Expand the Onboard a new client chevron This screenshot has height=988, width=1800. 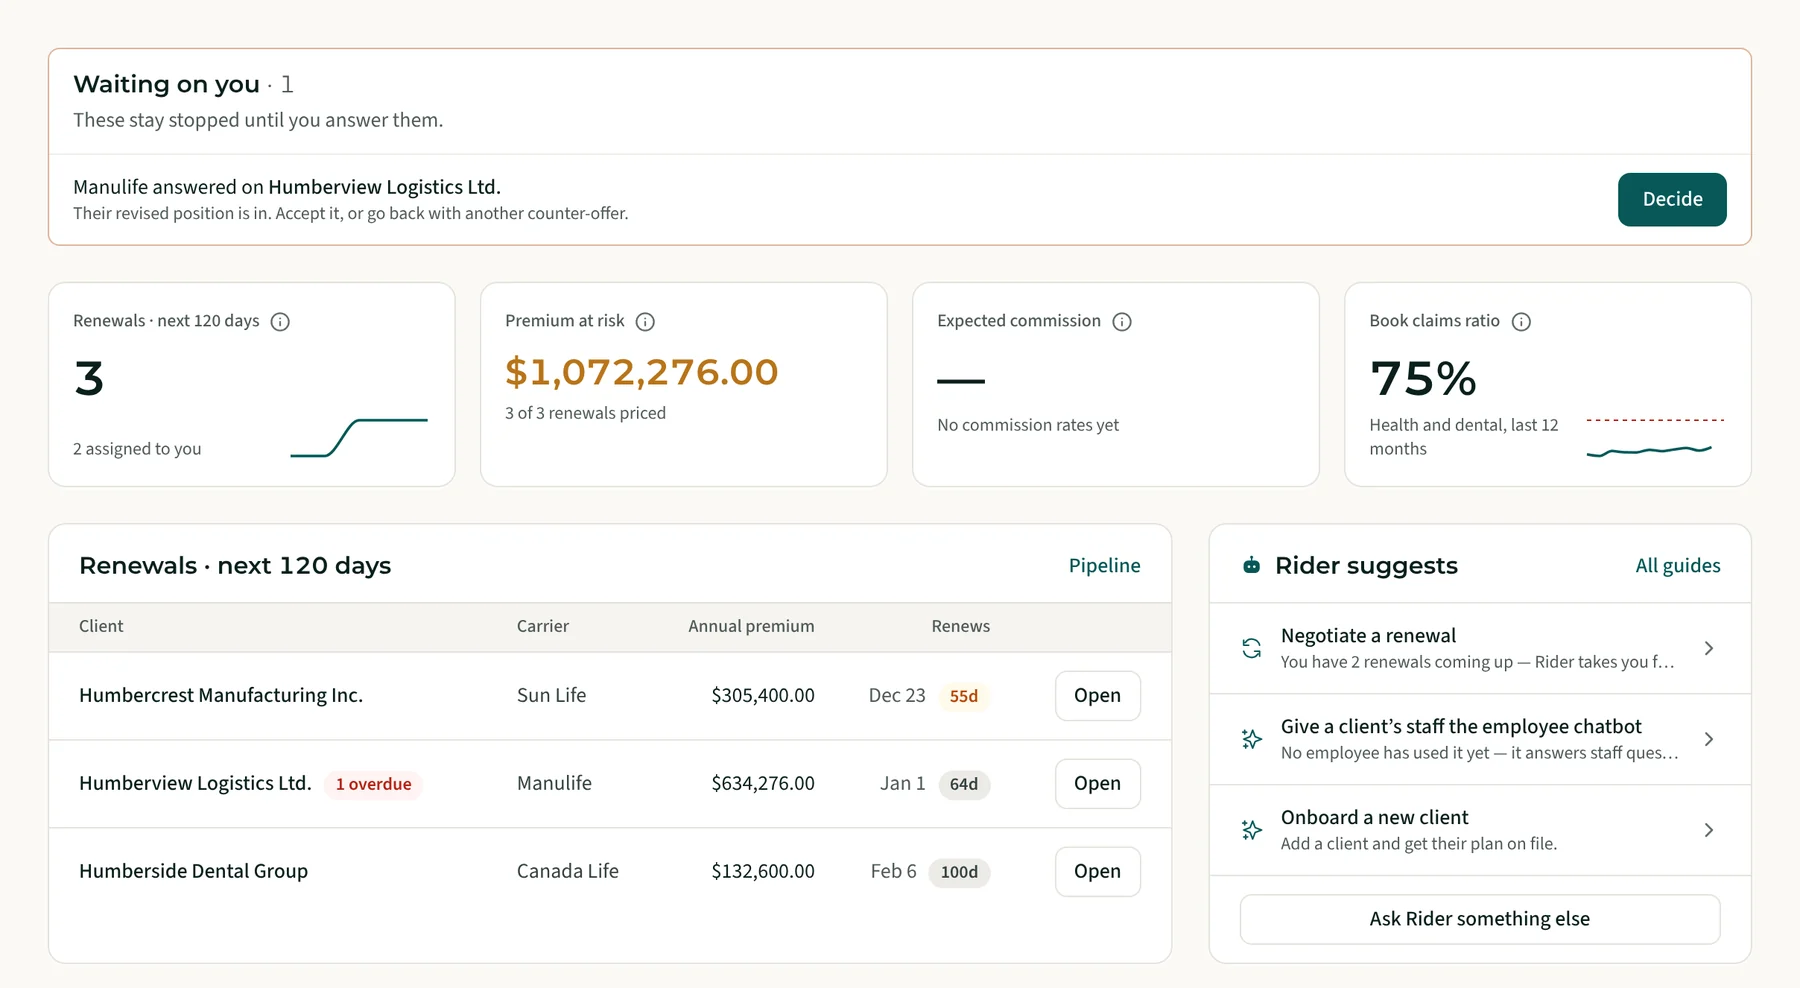click(1709, 830)
